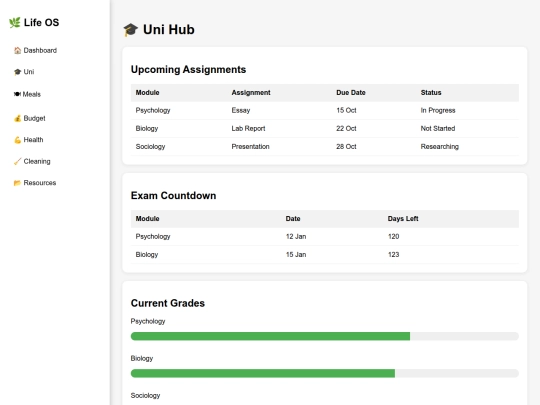Click the Current Grades heading
540x405 pixels.
168,303
